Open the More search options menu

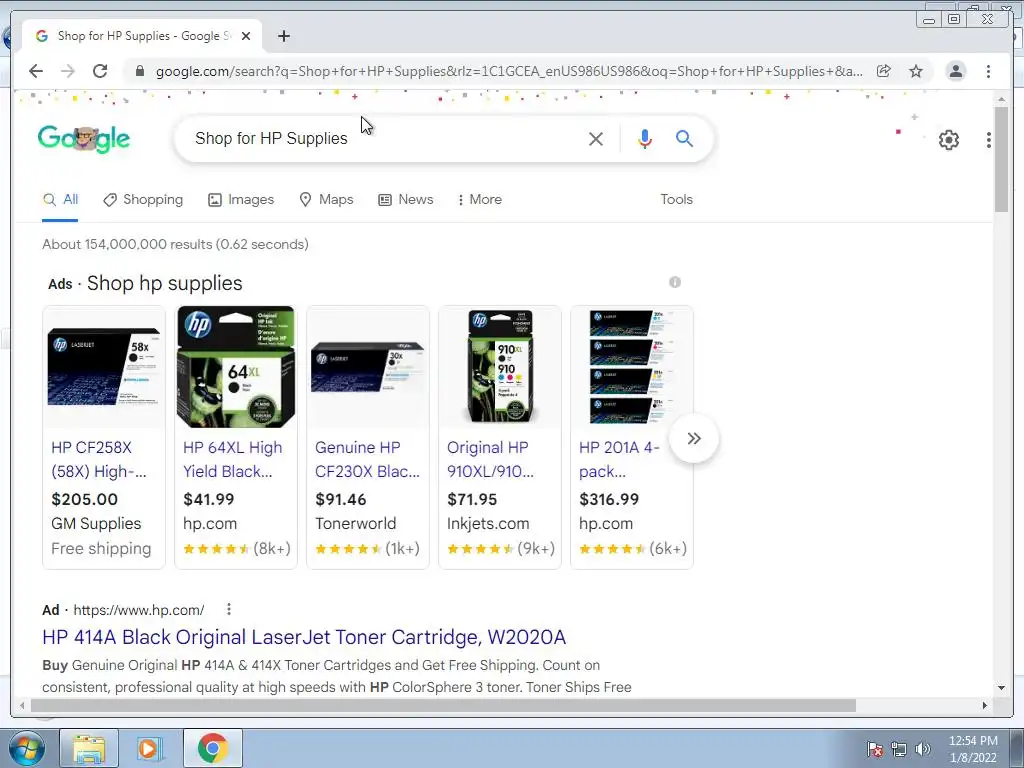(480, 199)
